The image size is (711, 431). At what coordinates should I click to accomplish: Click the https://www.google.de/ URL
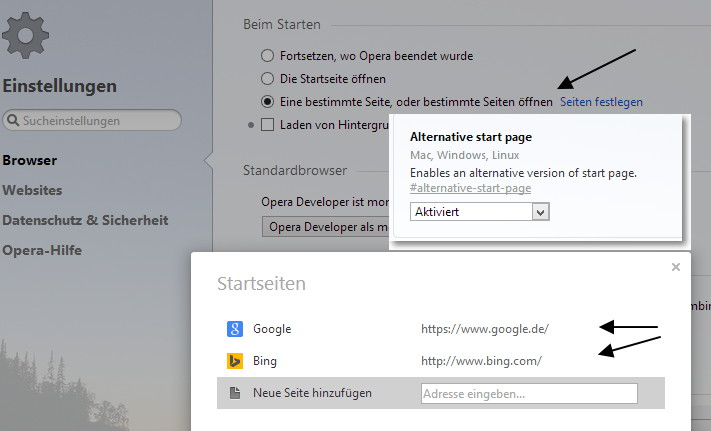[x=485, y=329]
